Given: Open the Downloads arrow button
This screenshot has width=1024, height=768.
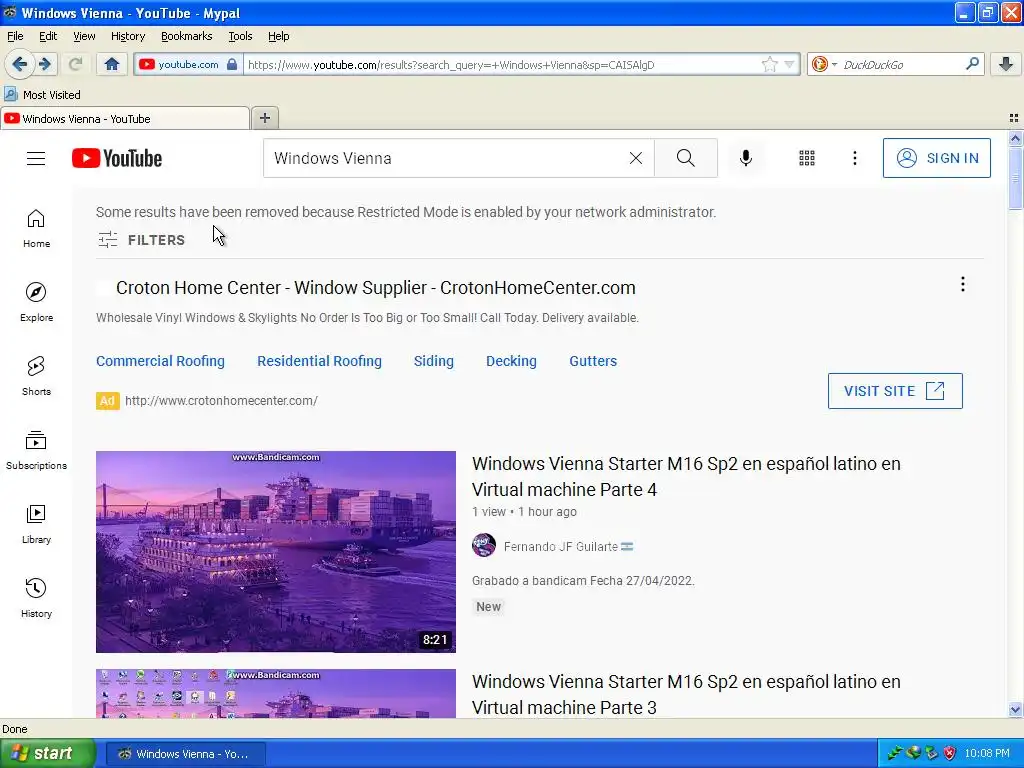Looking at the screenshot, I should point(1006,64).
